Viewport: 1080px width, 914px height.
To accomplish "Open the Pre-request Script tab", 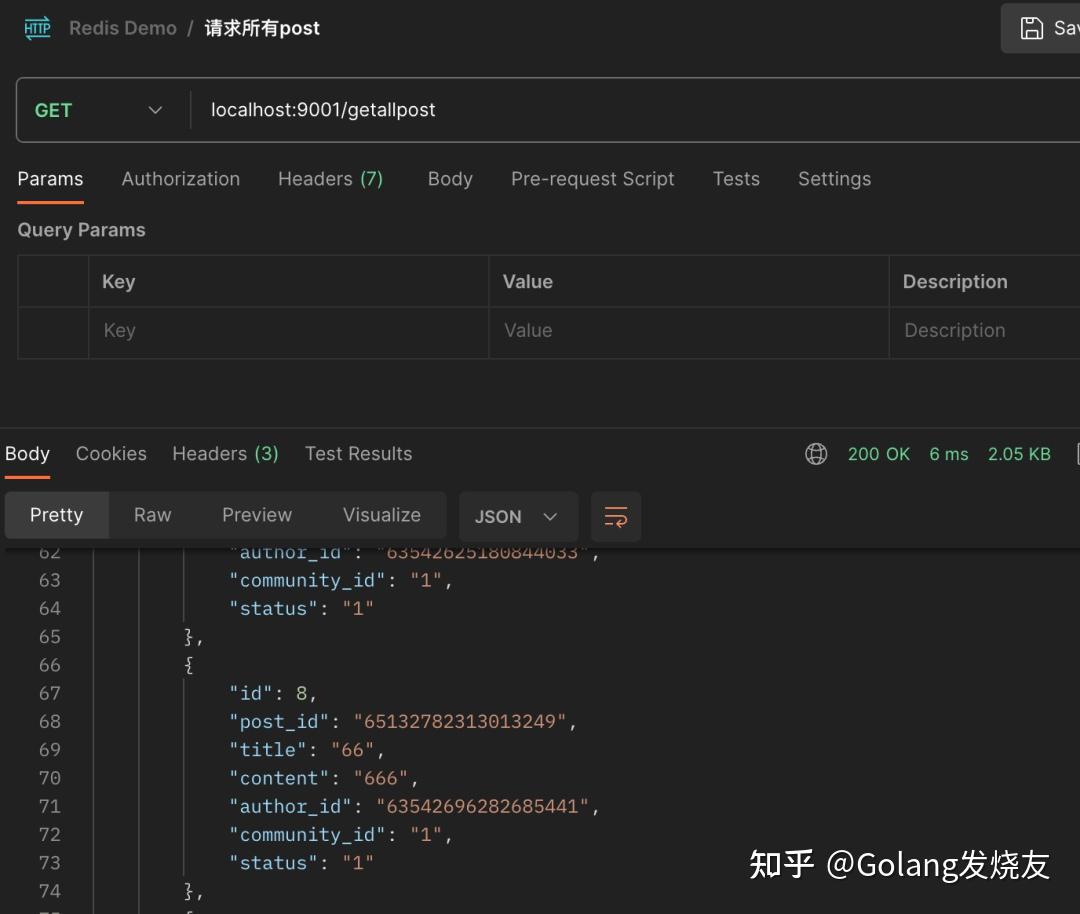I will click(x=592, y=178).
